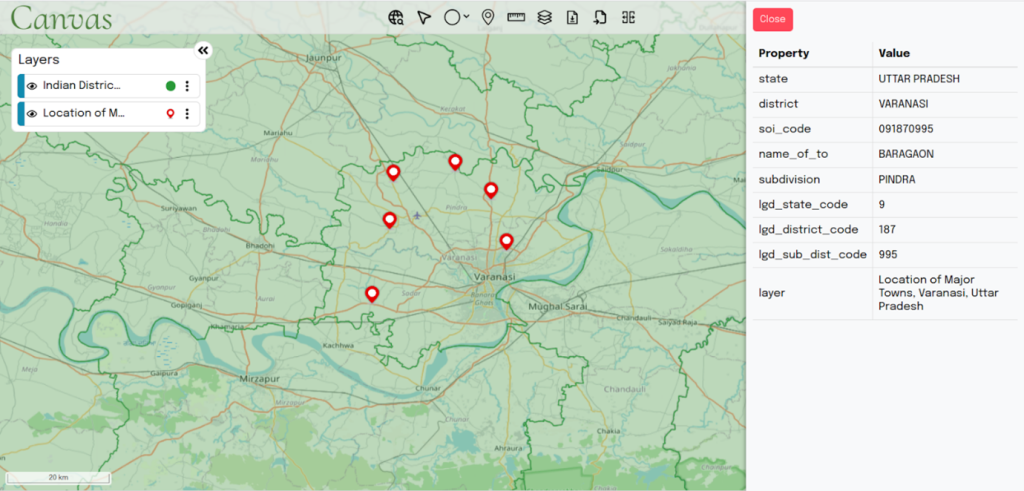Open three-dot menu for Indian Districts layer

click(187, 86)
